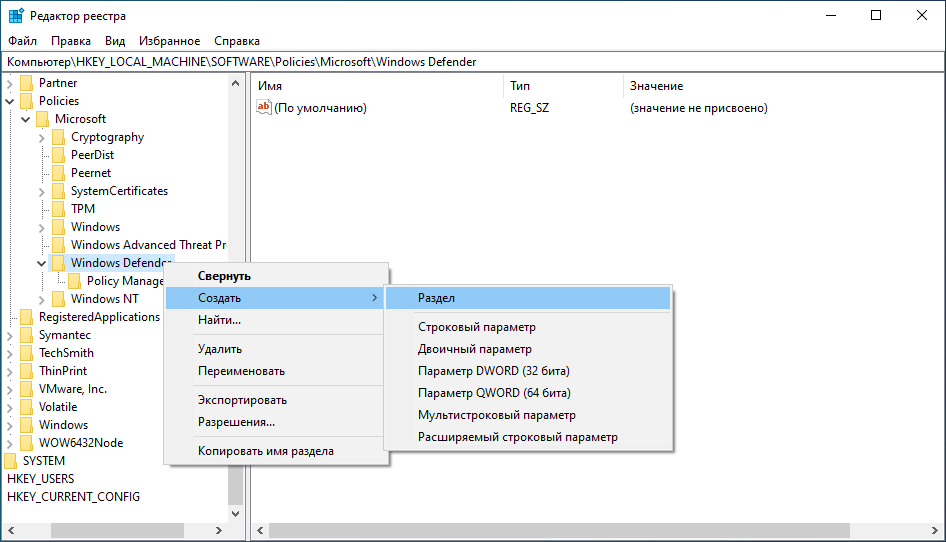Select Свернуть in context menu

tap(276, 276)
